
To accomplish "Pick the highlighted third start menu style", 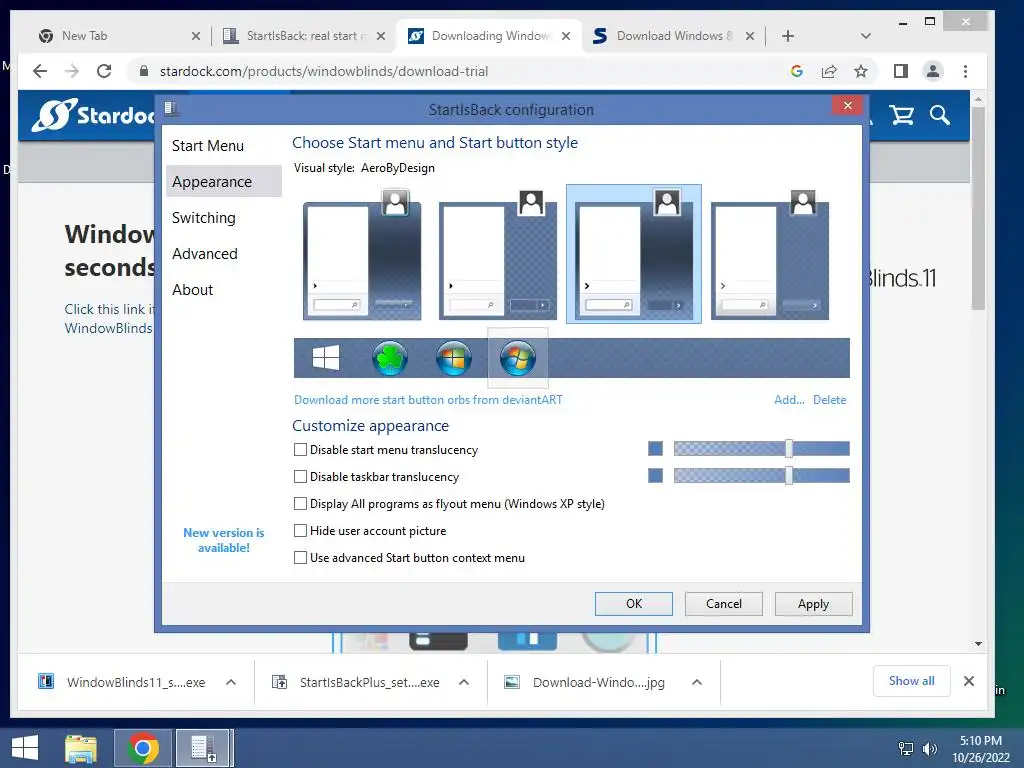I will point(633,254).
